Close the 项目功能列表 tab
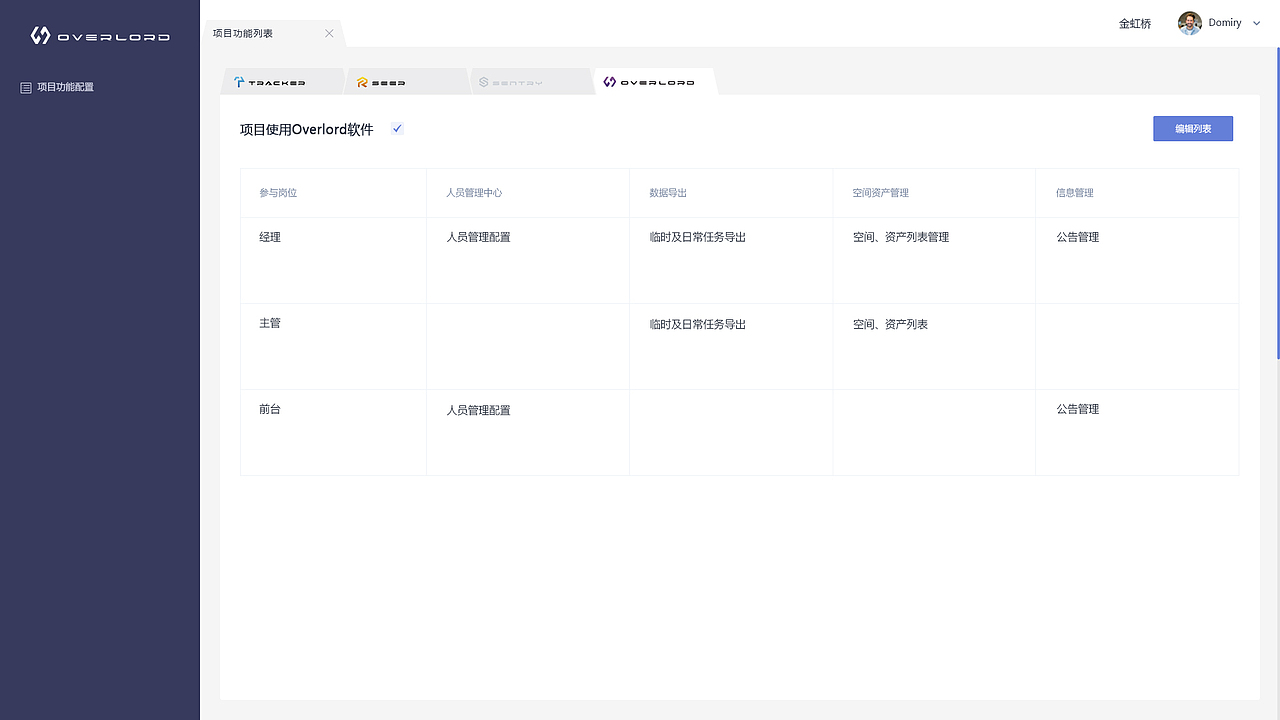Image resolution: width=1280 pixels, height=720 pixels. [329, 32]
